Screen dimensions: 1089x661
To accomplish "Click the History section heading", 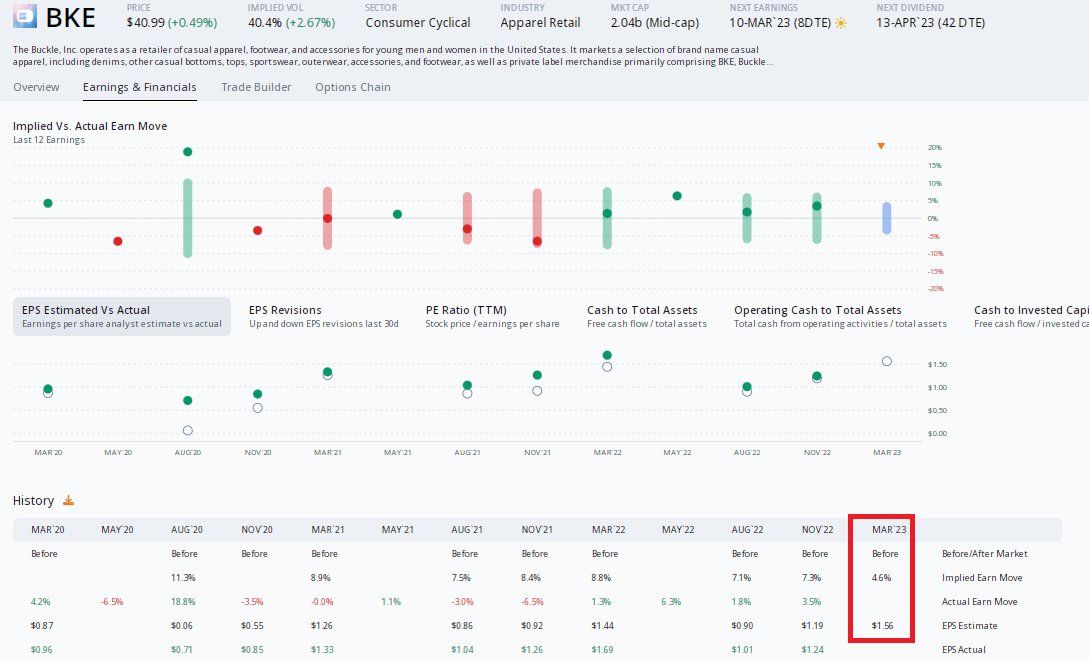I will click(x=33, y=501).
